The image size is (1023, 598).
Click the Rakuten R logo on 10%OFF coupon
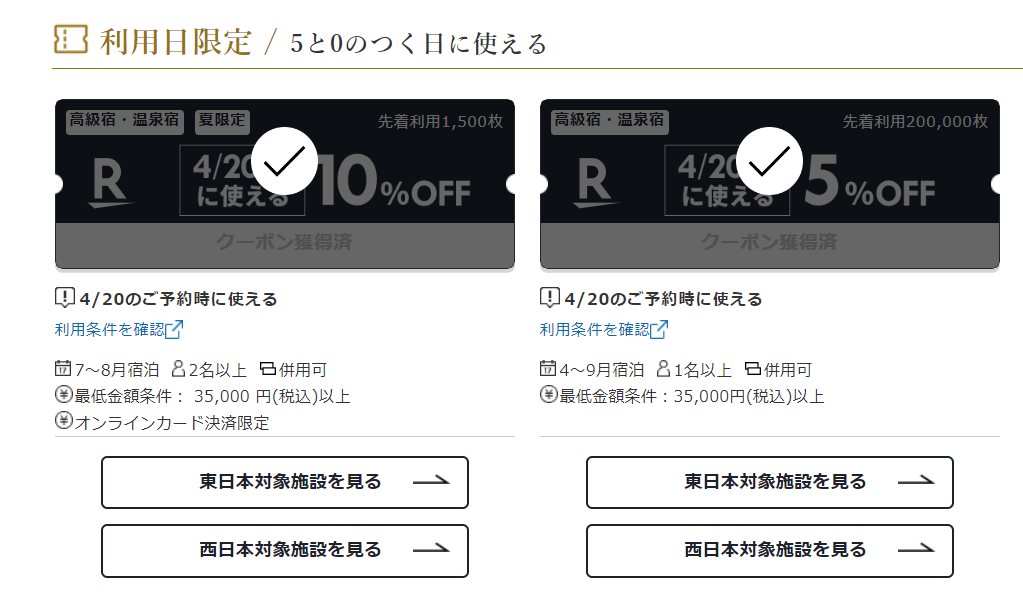pyautogui.click(x=110, y=183)
